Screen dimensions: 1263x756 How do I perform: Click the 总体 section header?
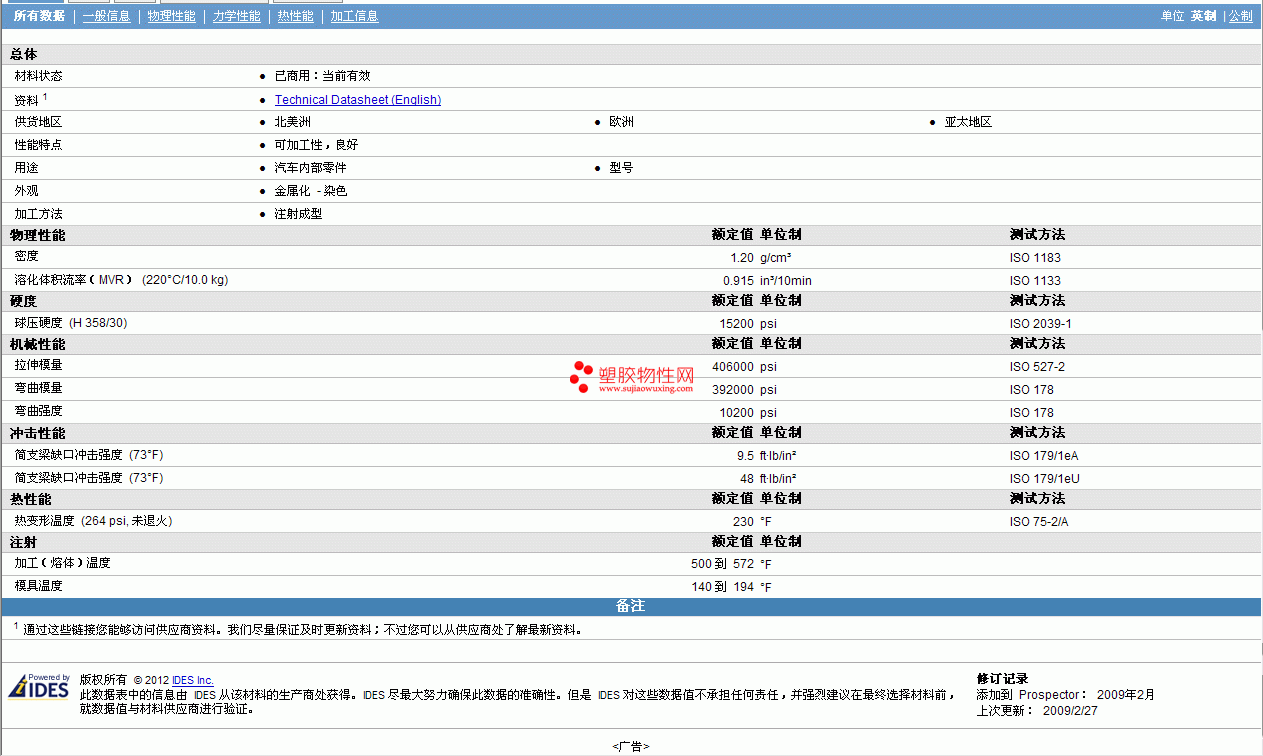click(24, 54)
